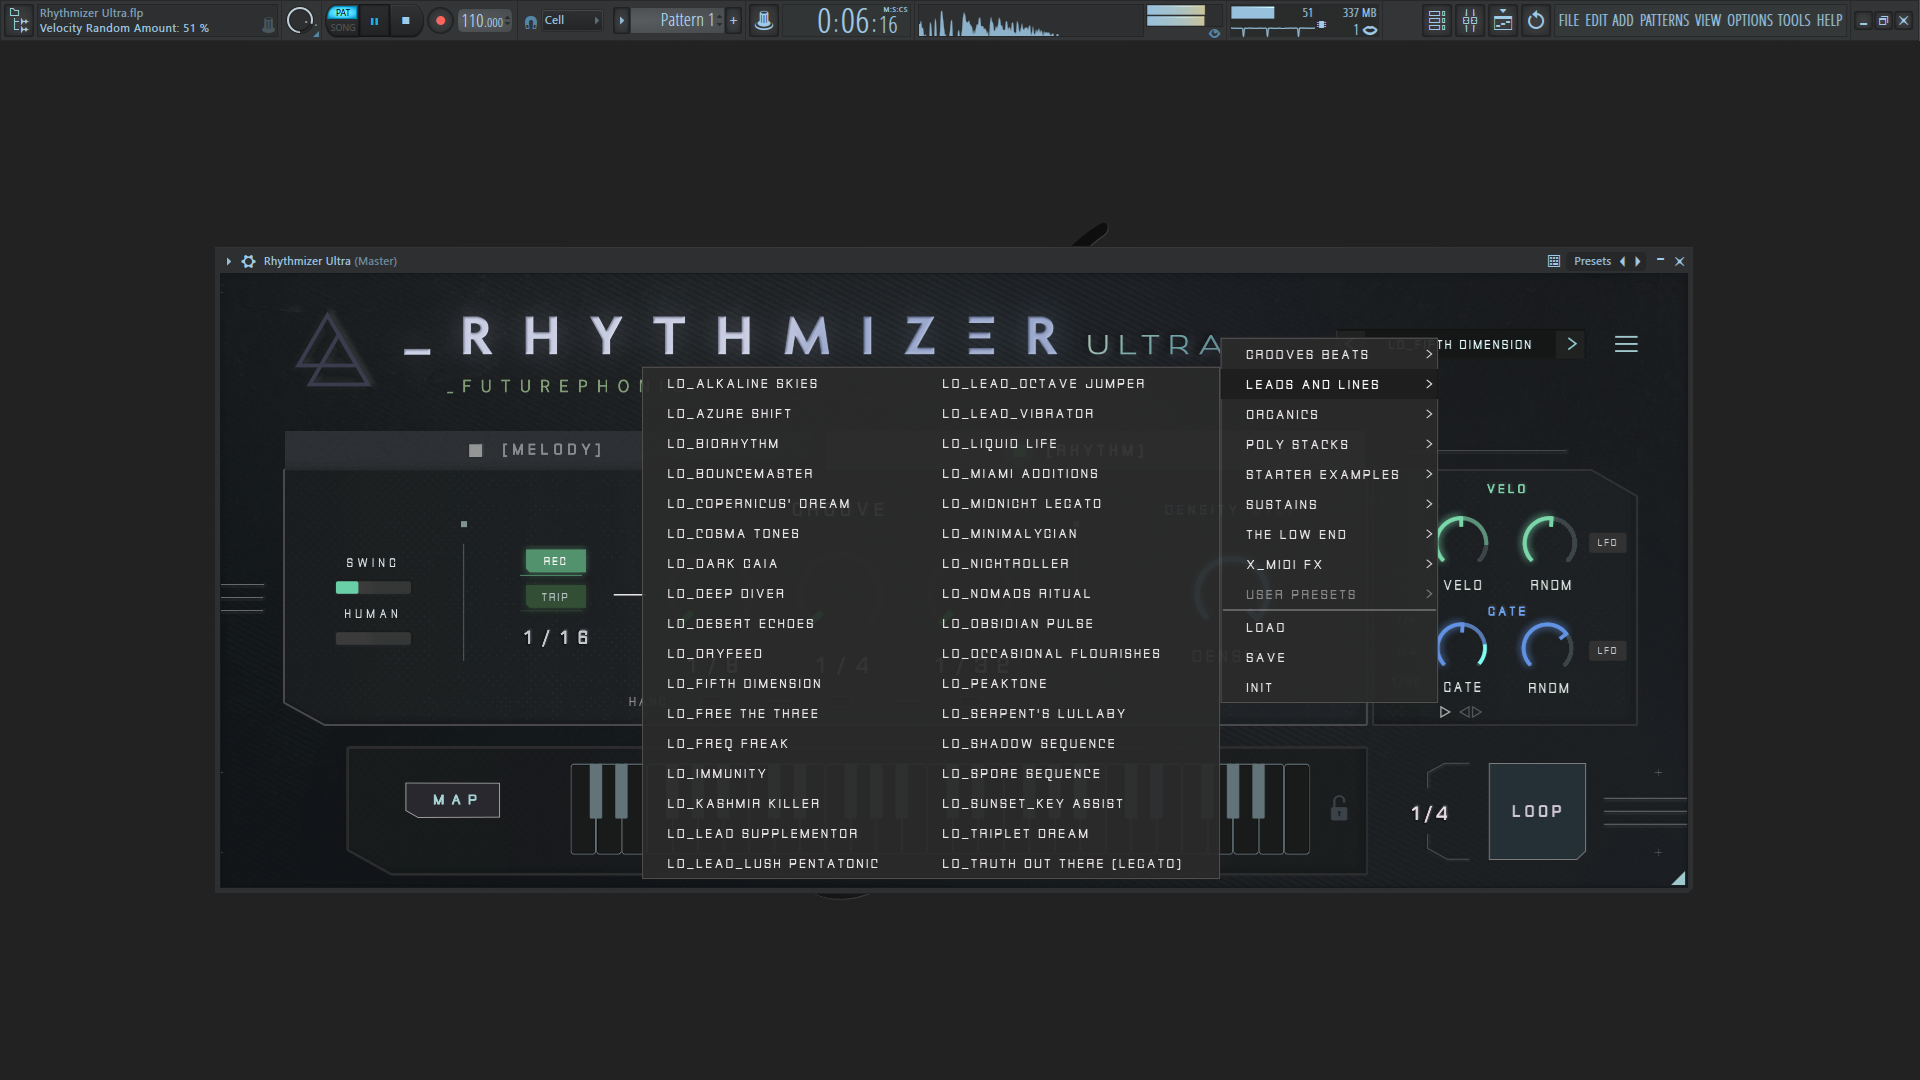Click the monitor eye icon under output meter
Viewport: 1920px width, 1080px height.
click(1214, 33)
